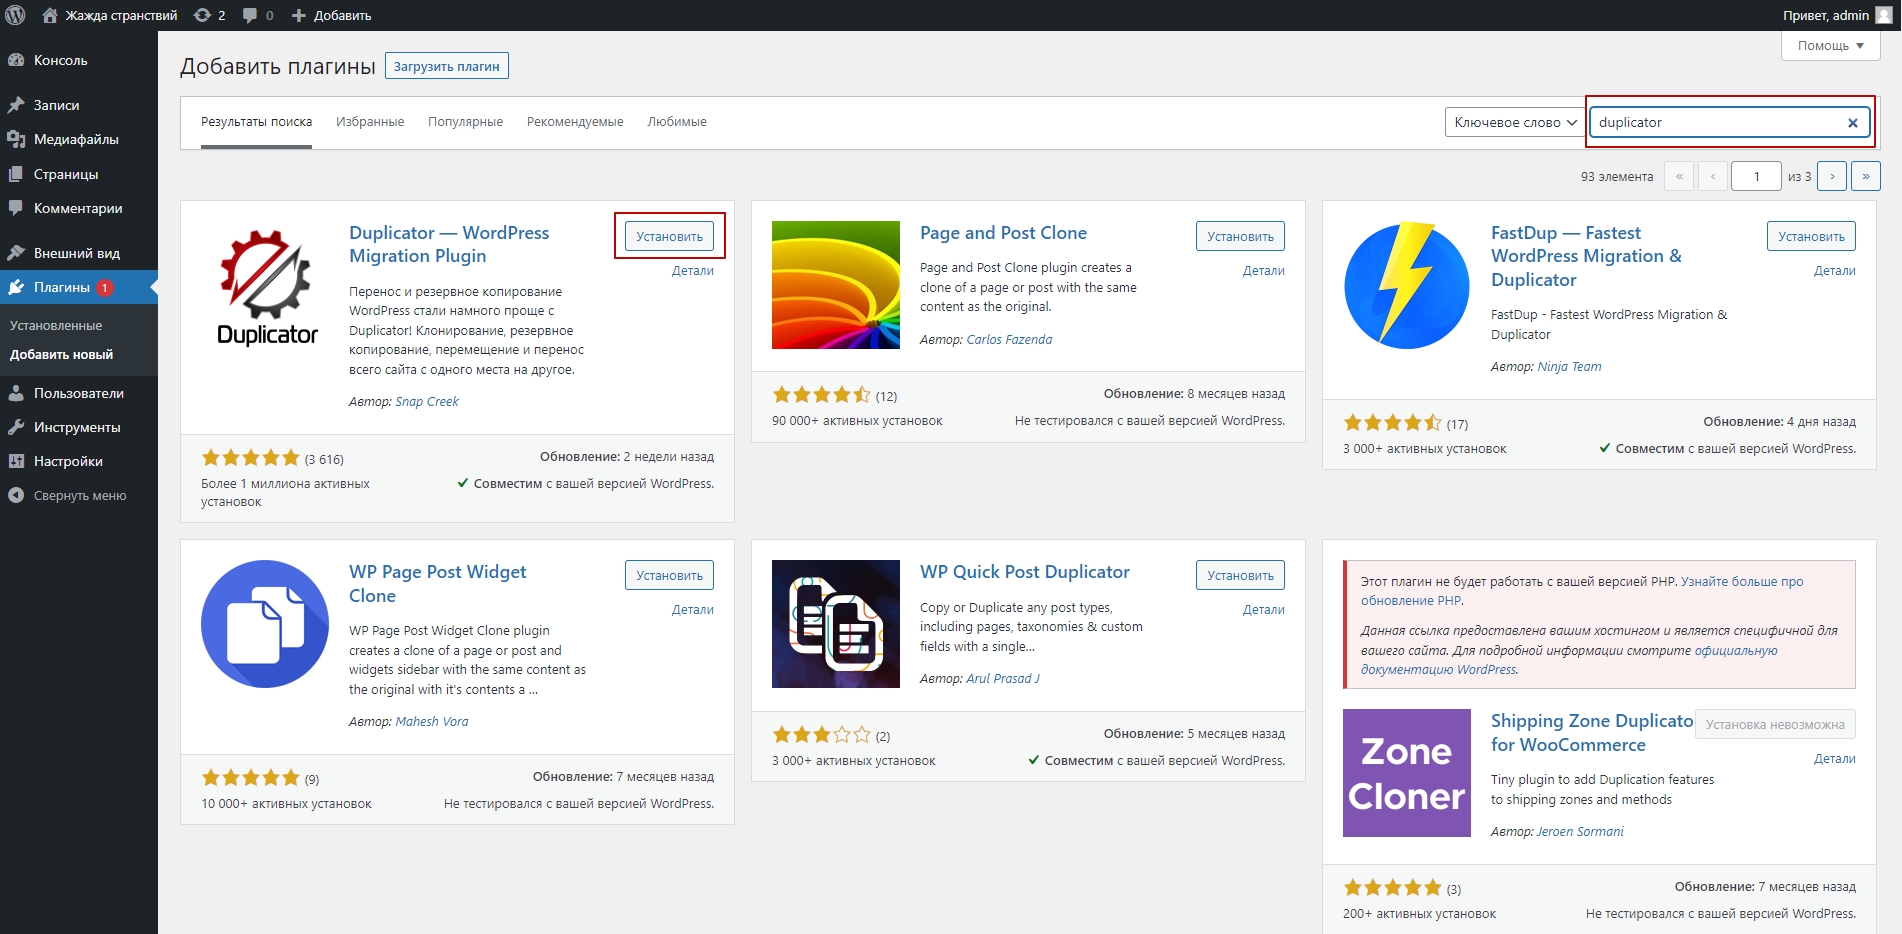Open the Комментарии sidebar menu
This screenshot has width=1902, height=934.
pyautogui.click(x=79, y=208)
